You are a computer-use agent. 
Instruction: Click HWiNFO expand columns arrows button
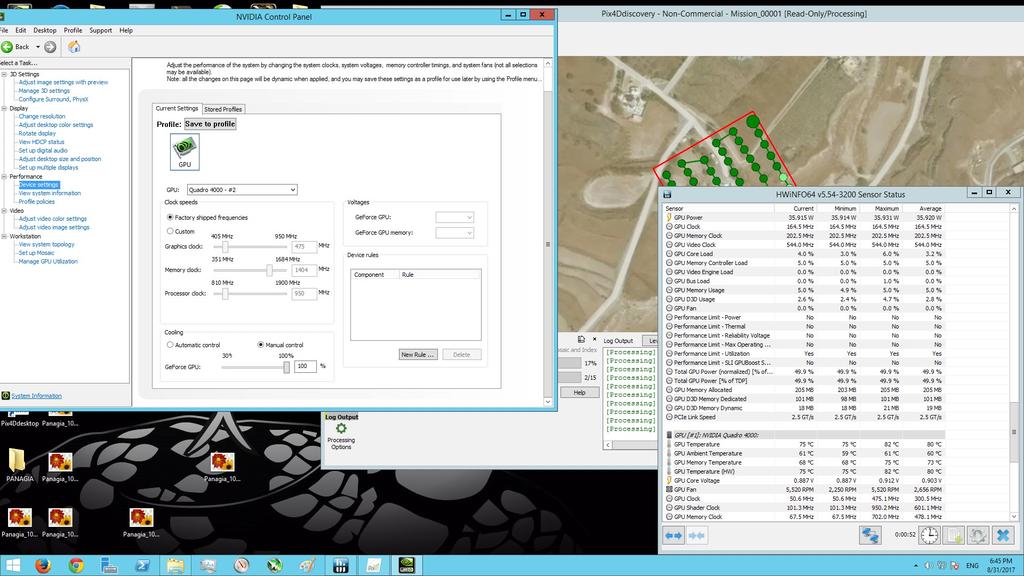click(673, 536)
